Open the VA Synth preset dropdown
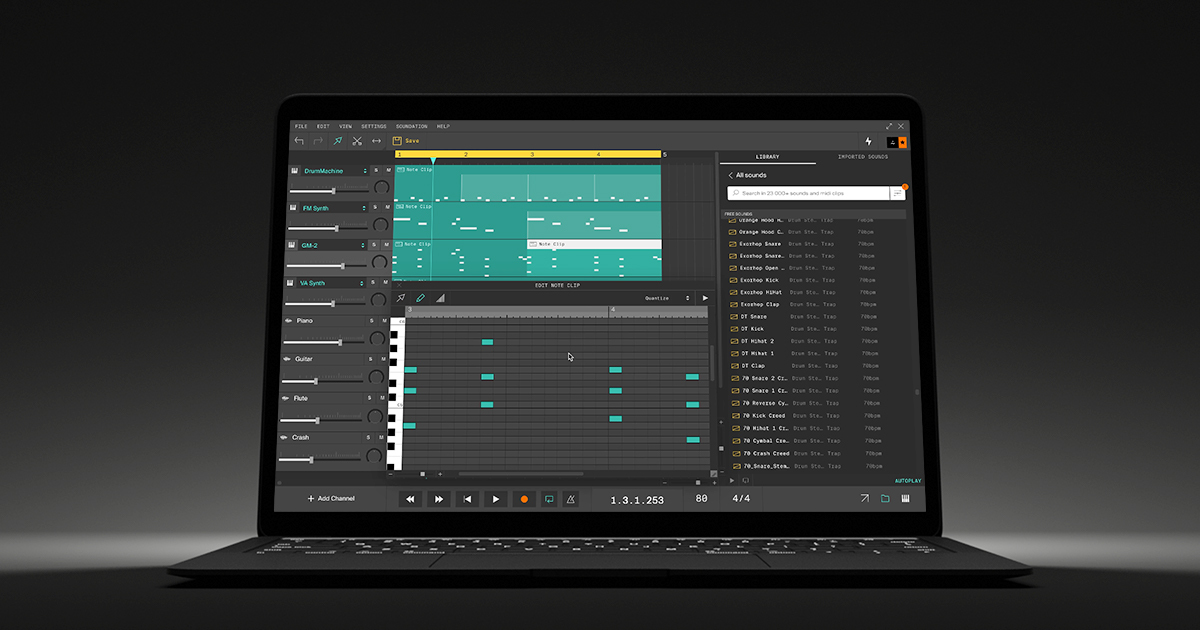Image resolution: width=1200 pixels, height=630 pixels. (x=362, y=282)
